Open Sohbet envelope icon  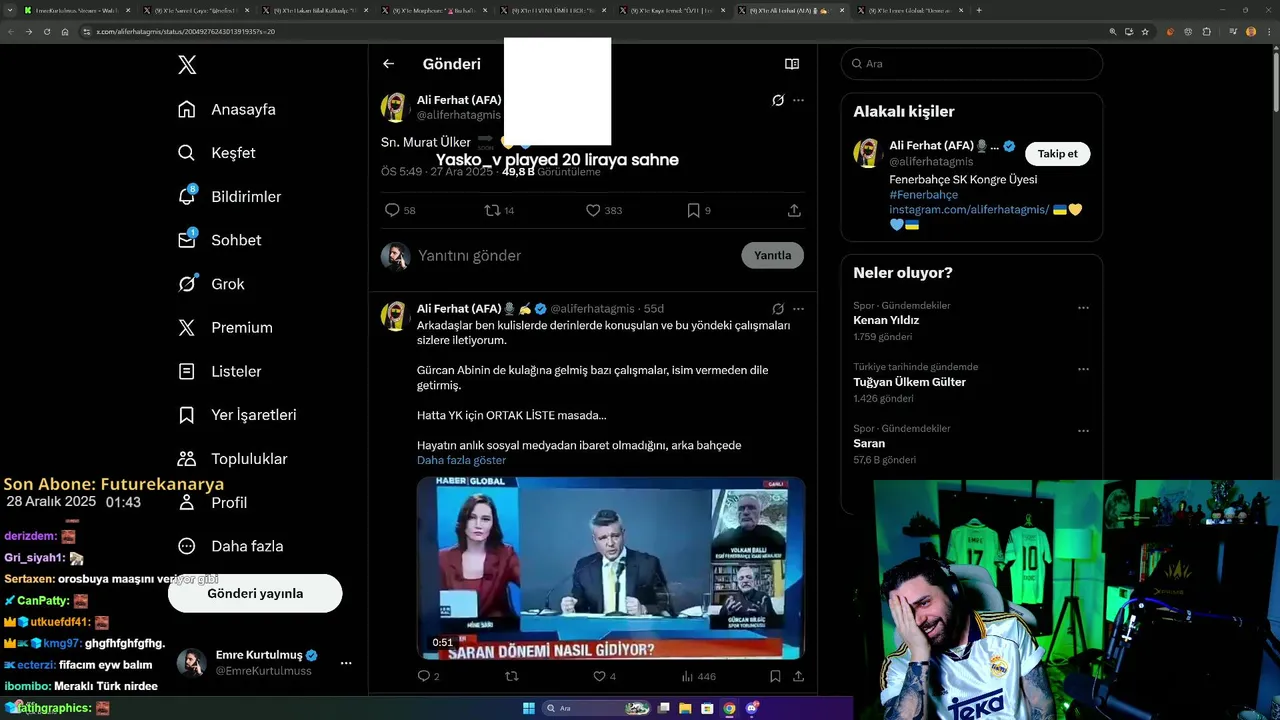tap(187, 240)
